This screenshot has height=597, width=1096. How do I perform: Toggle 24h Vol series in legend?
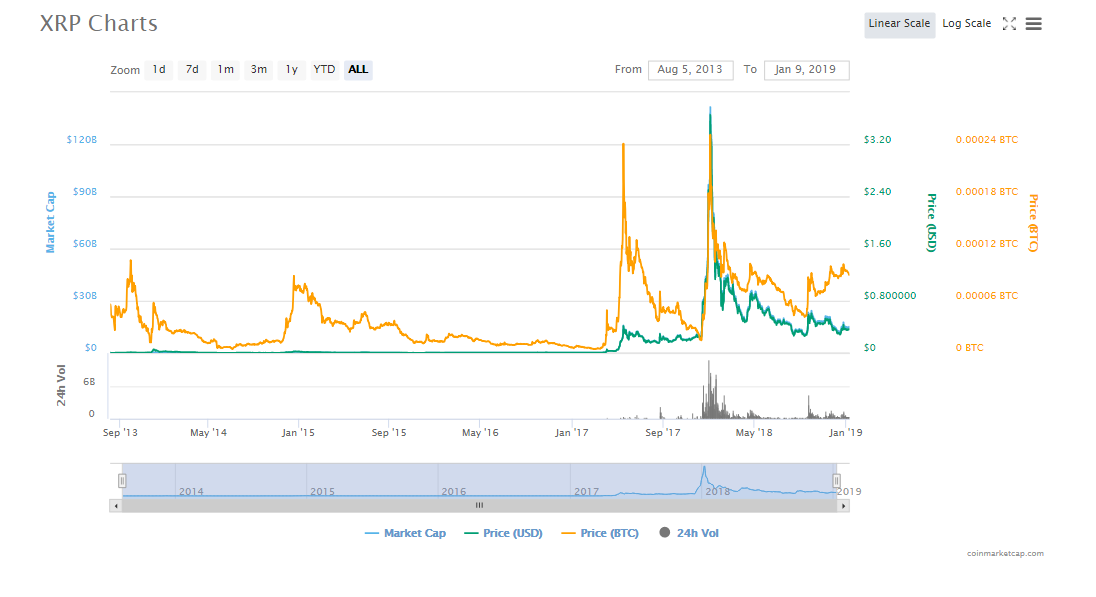click(689, 533)
